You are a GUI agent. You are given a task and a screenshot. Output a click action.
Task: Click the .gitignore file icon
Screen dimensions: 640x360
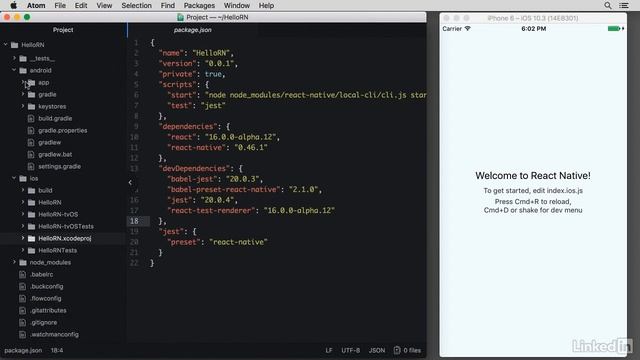[22, 322]
